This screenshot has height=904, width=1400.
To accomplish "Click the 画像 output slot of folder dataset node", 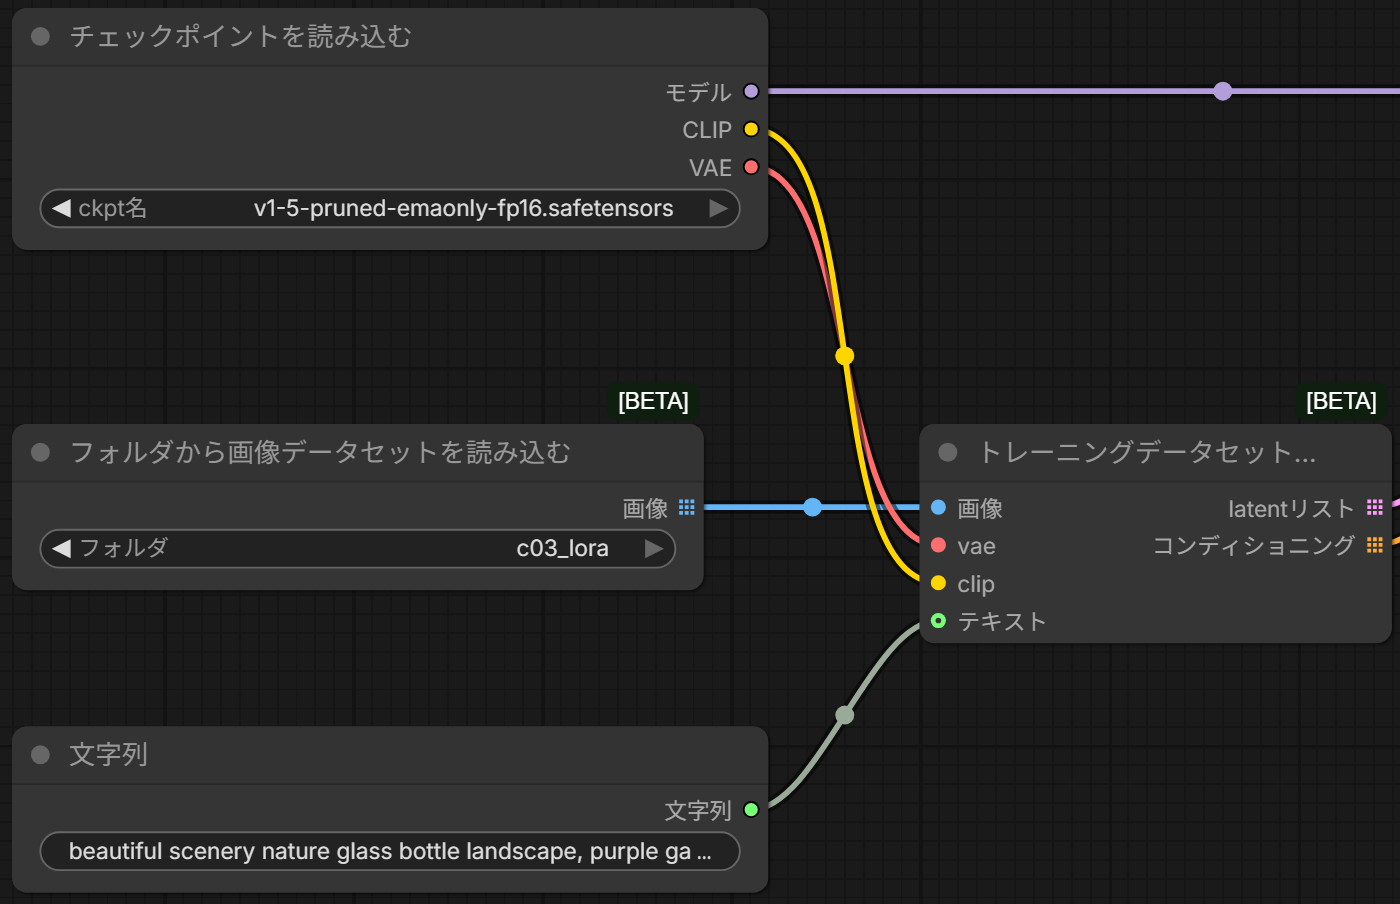I will pyautogui.click(x=687, y=508).
